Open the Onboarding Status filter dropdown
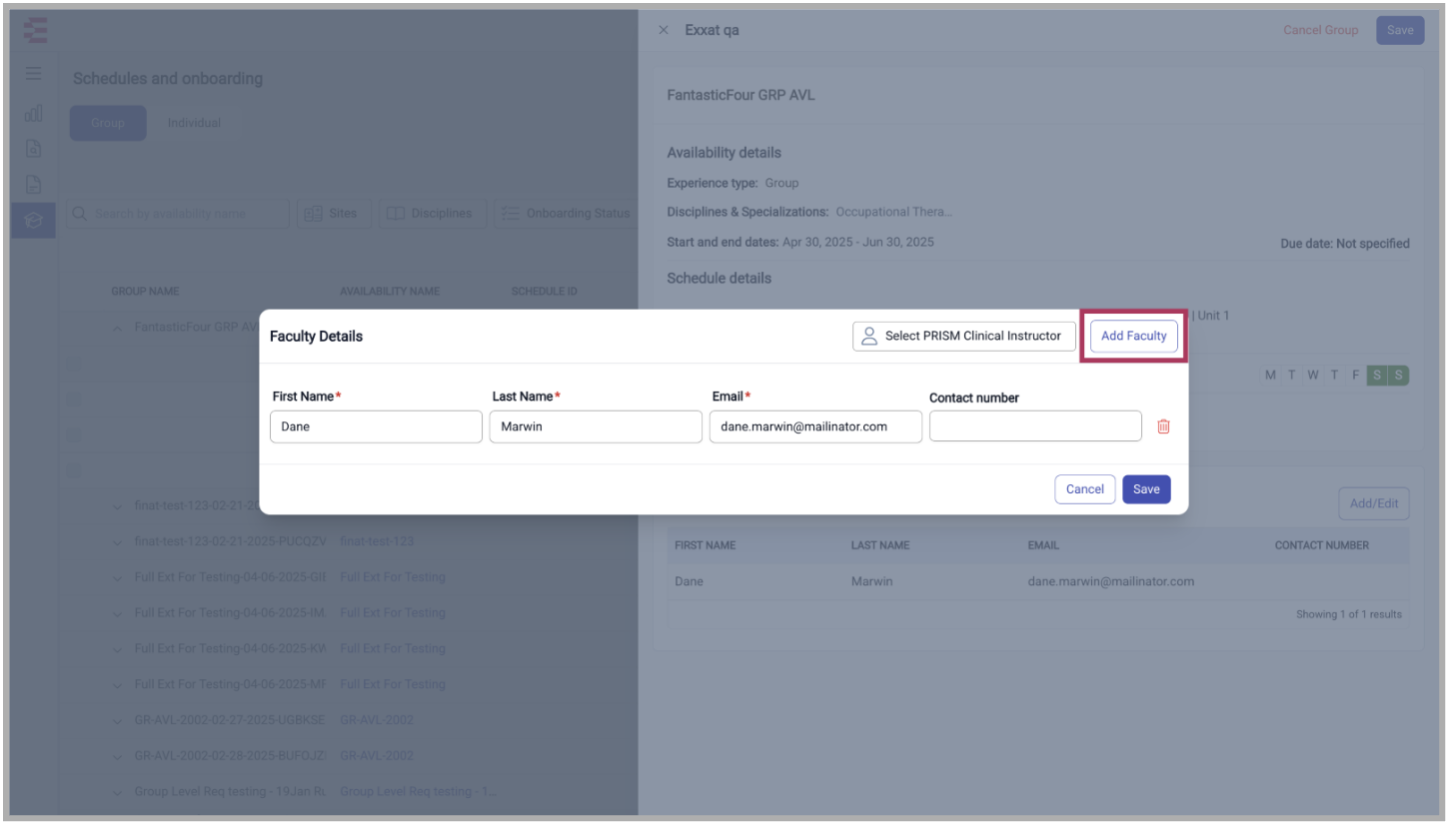1451x825 pixels. pos(566,214)
